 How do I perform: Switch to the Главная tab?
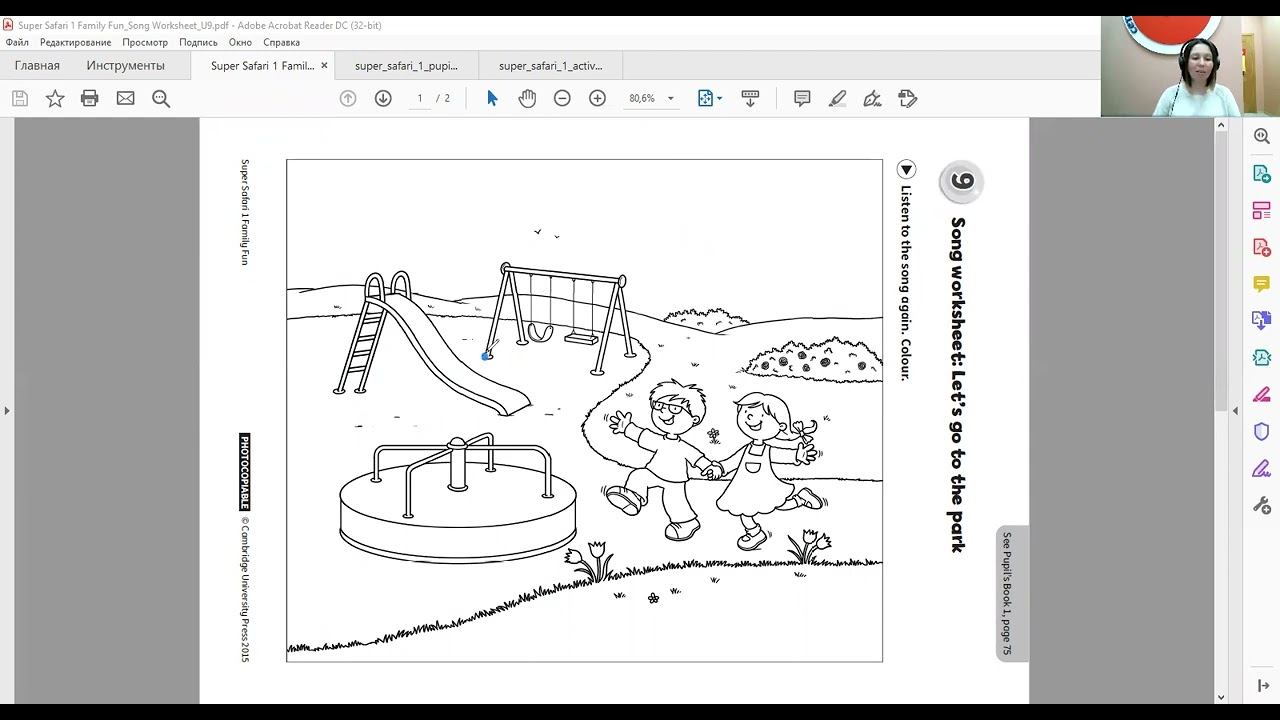pos(37,65)
